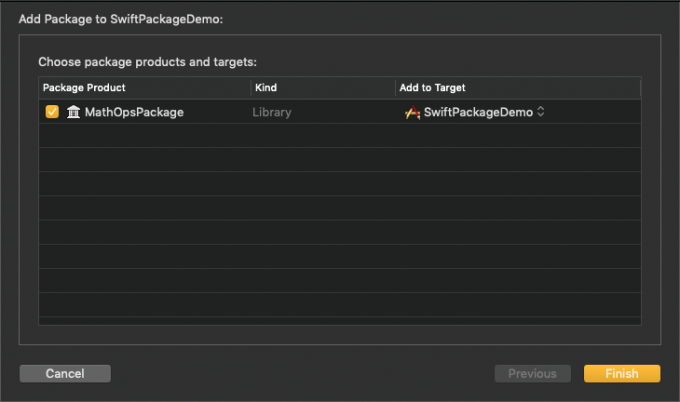The height and width of the screenshot is (402, 680).
Task: Uncheck the MathOpsPackage checkbox
Action: (x=52, y=112)
